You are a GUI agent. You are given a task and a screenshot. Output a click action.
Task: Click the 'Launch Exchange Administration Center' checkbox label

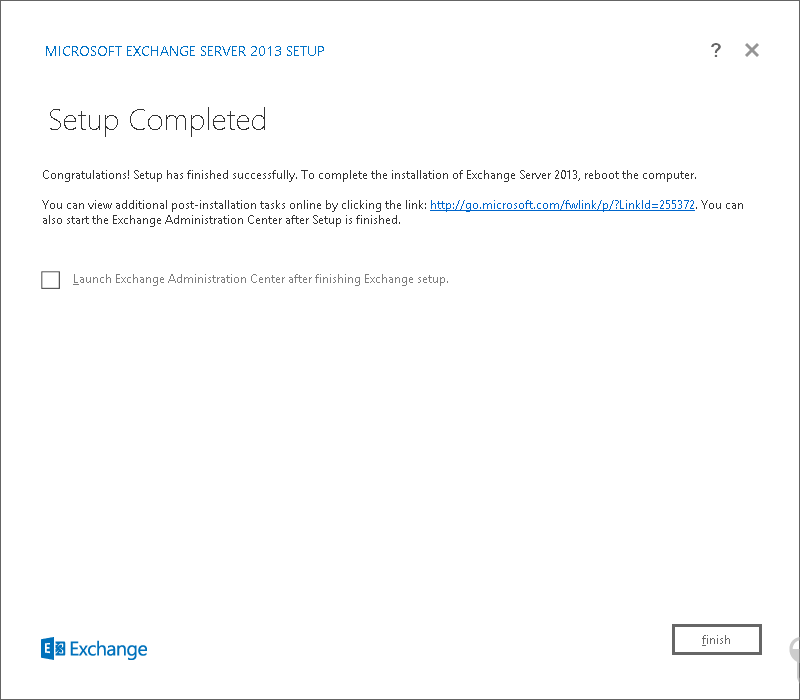(261, 279)
